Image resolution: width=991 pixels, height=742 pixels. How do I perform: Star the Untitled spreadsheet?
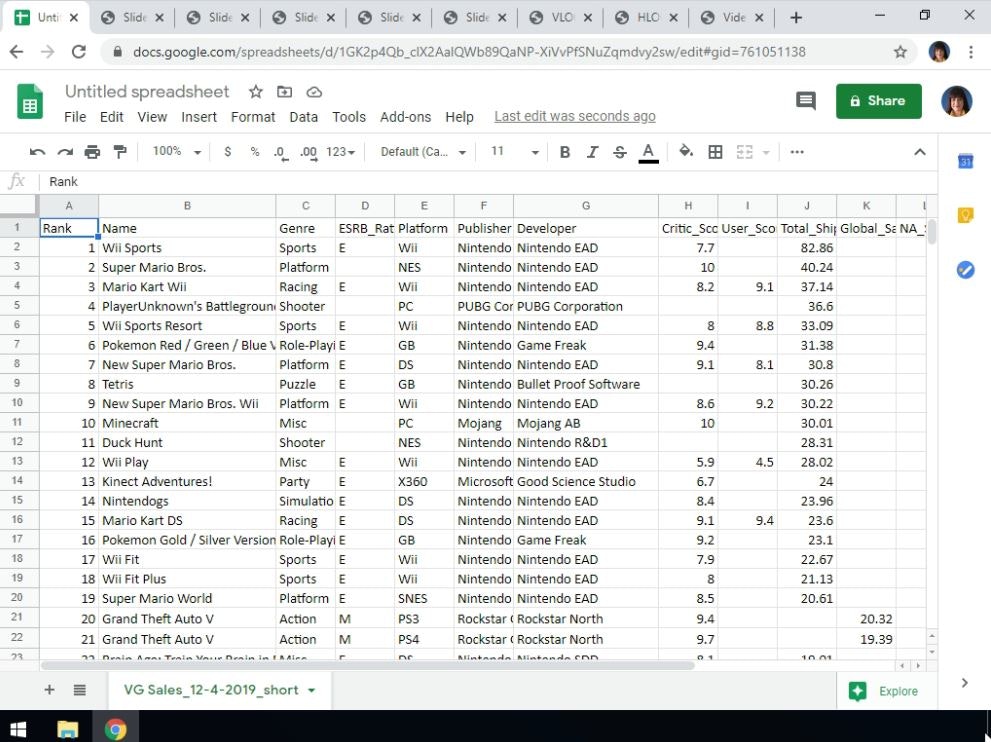click(256, 92)
